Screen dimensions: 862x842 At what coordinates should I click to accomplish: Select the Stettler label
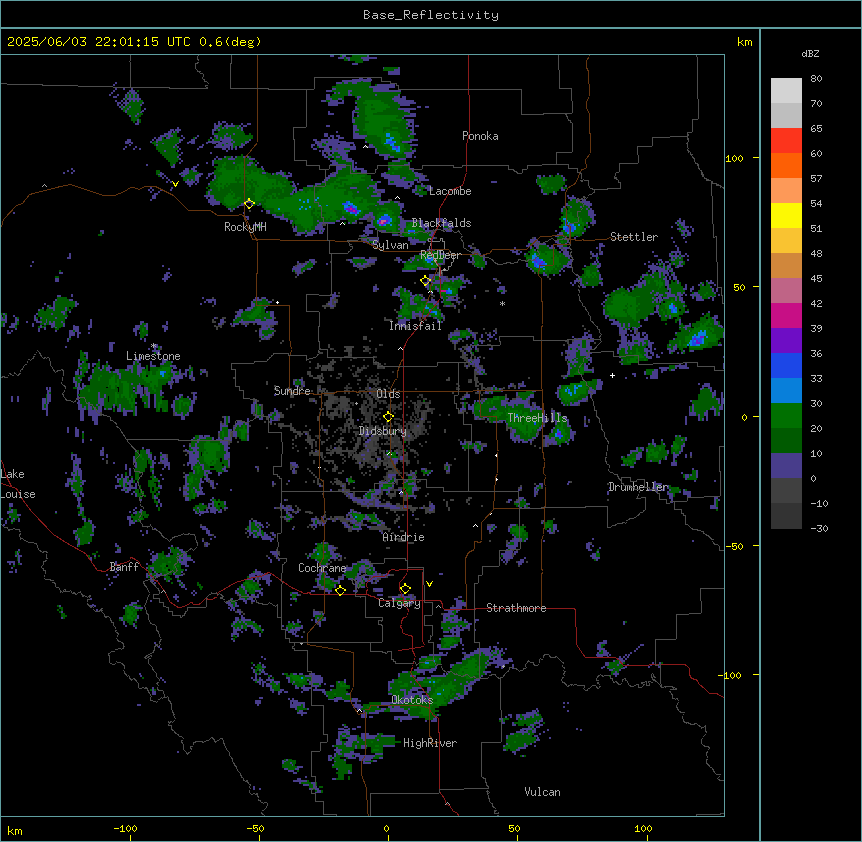point(634,237)
